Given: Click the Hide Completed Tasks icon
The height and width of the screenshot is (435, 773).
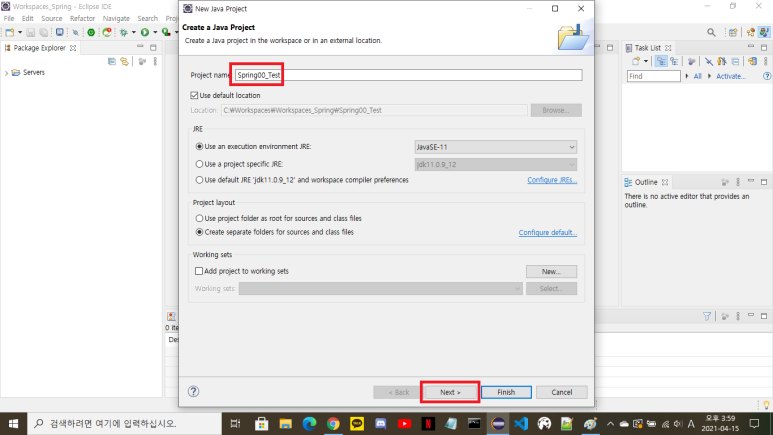Looking at the screenshot, I should 708,61.
